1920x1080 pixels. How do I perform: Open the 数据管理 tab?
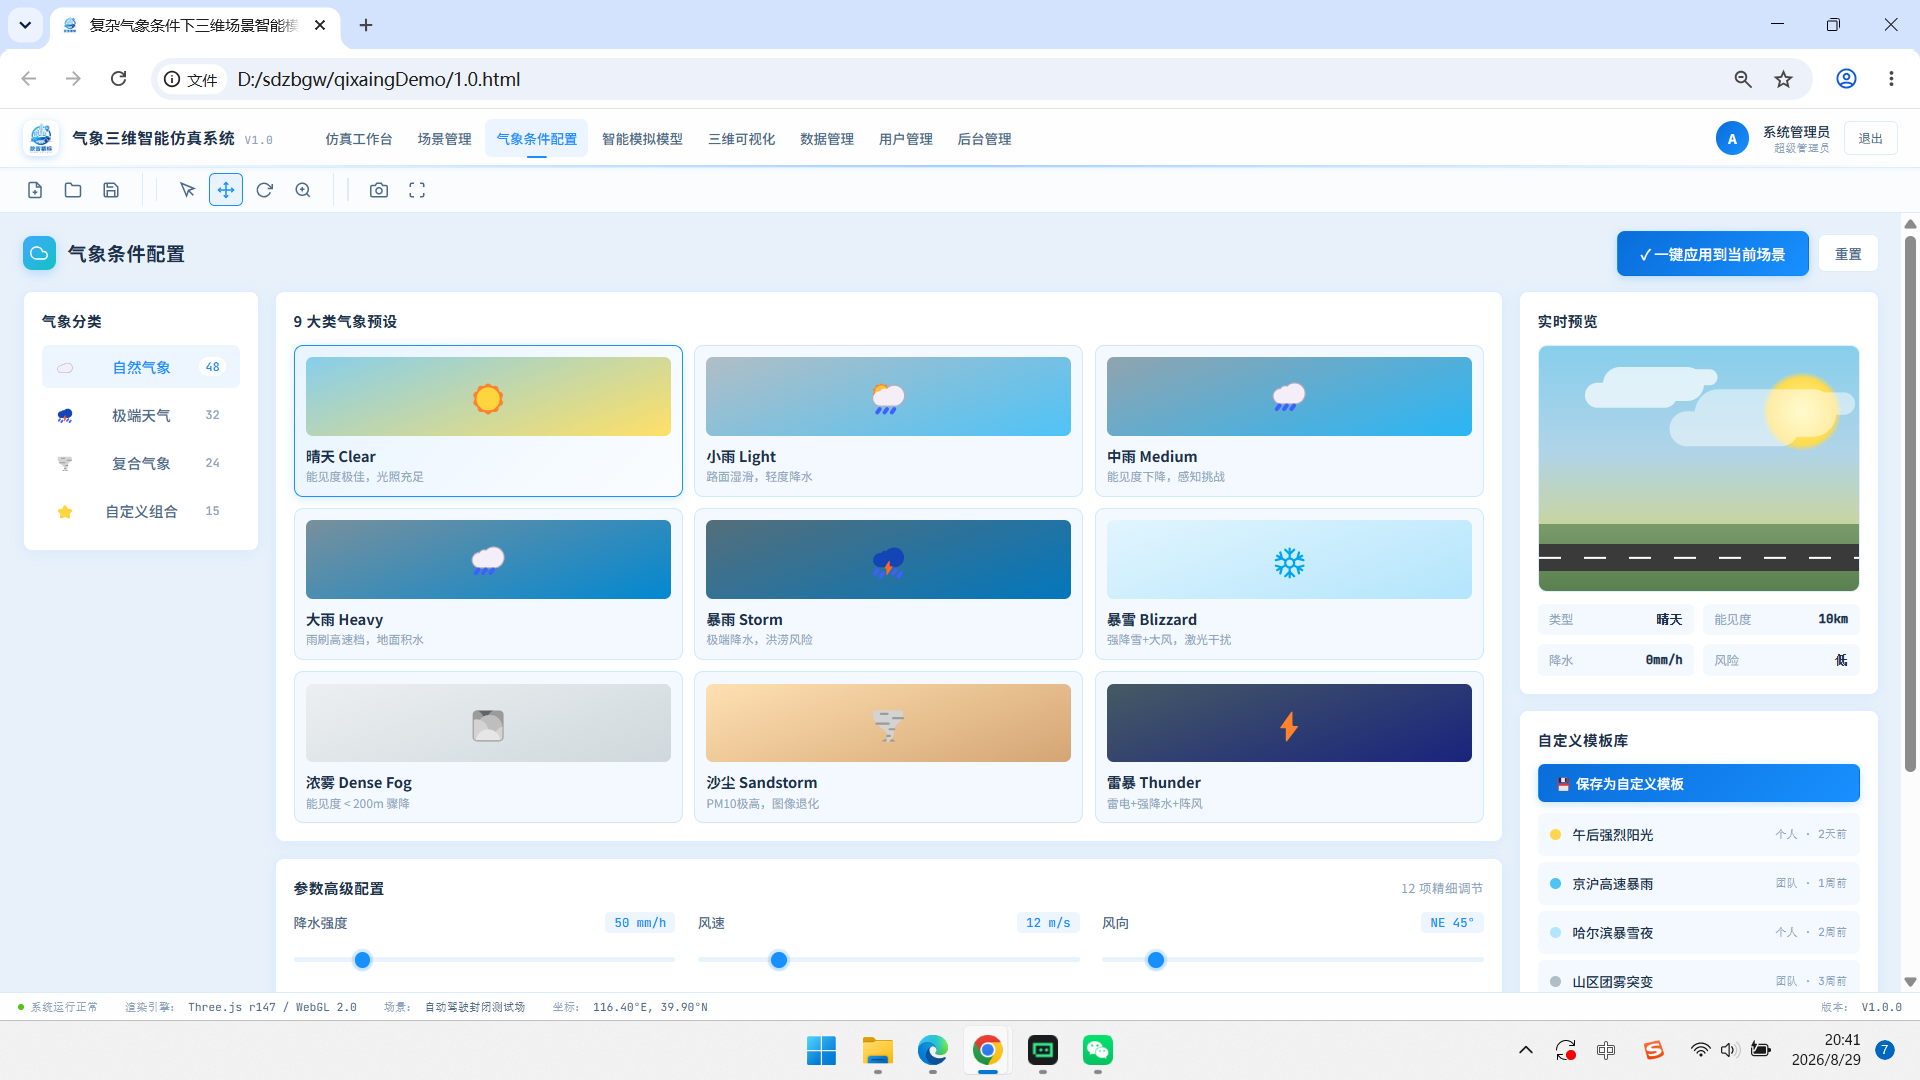point(827,139)
